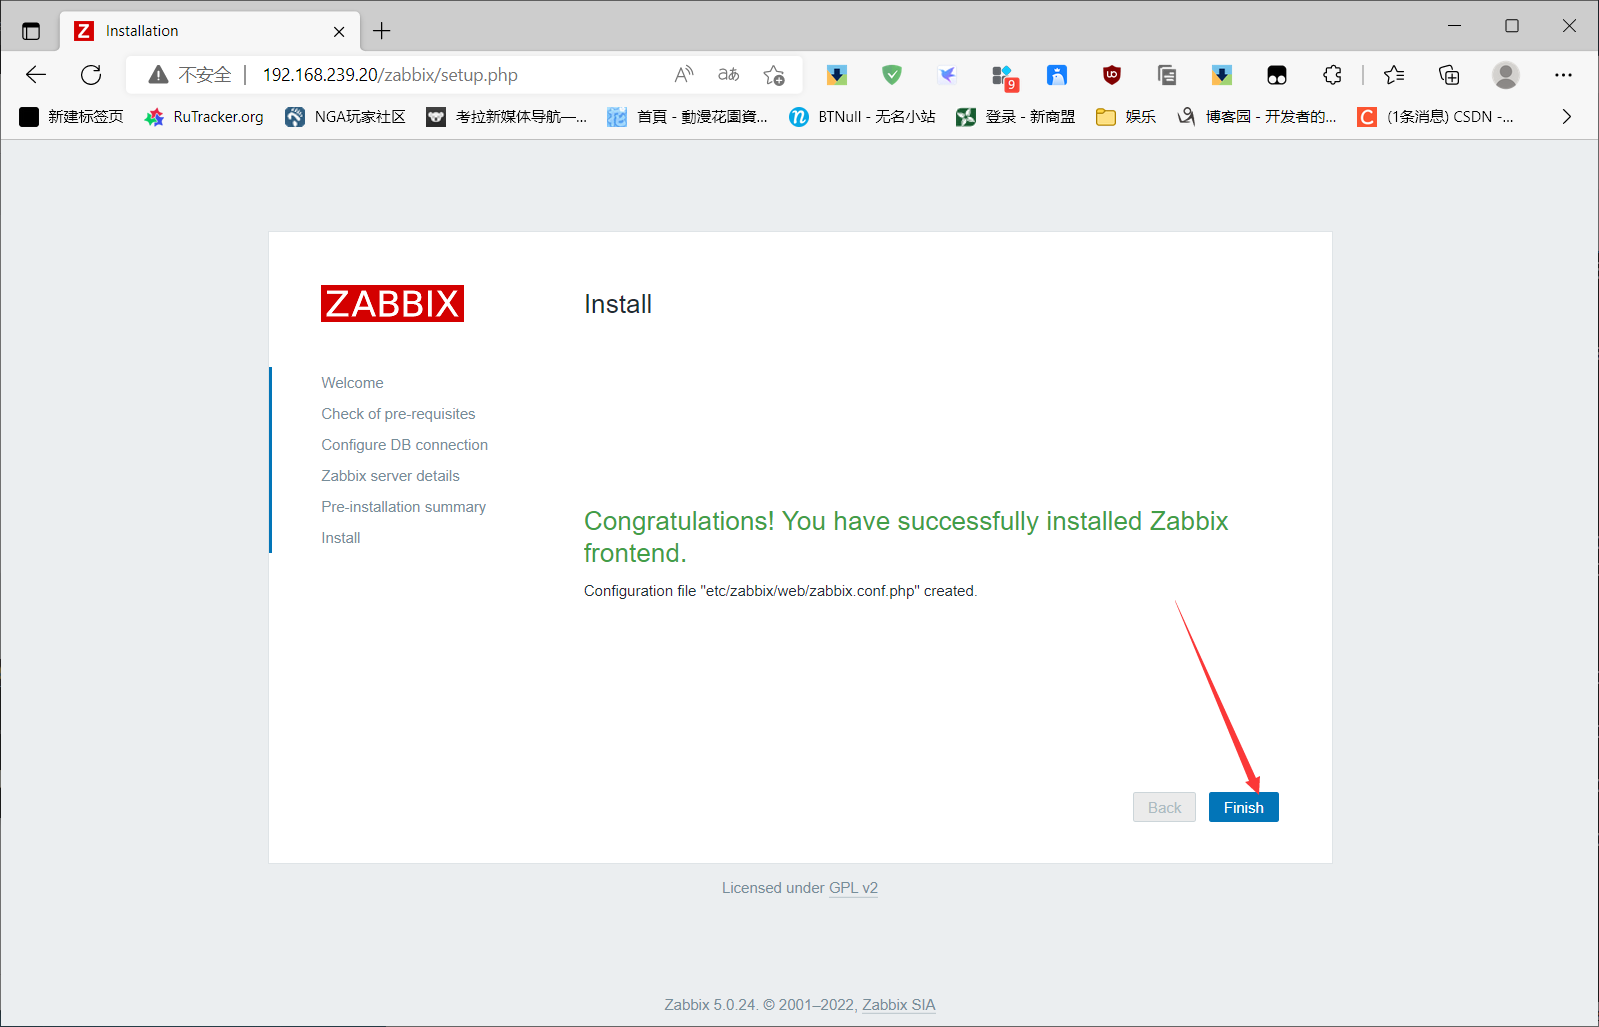Image resolution: width=1599 pixels, height=1027 pixels.
Task: Open the tab actions menu
Action: click(31, 31)
